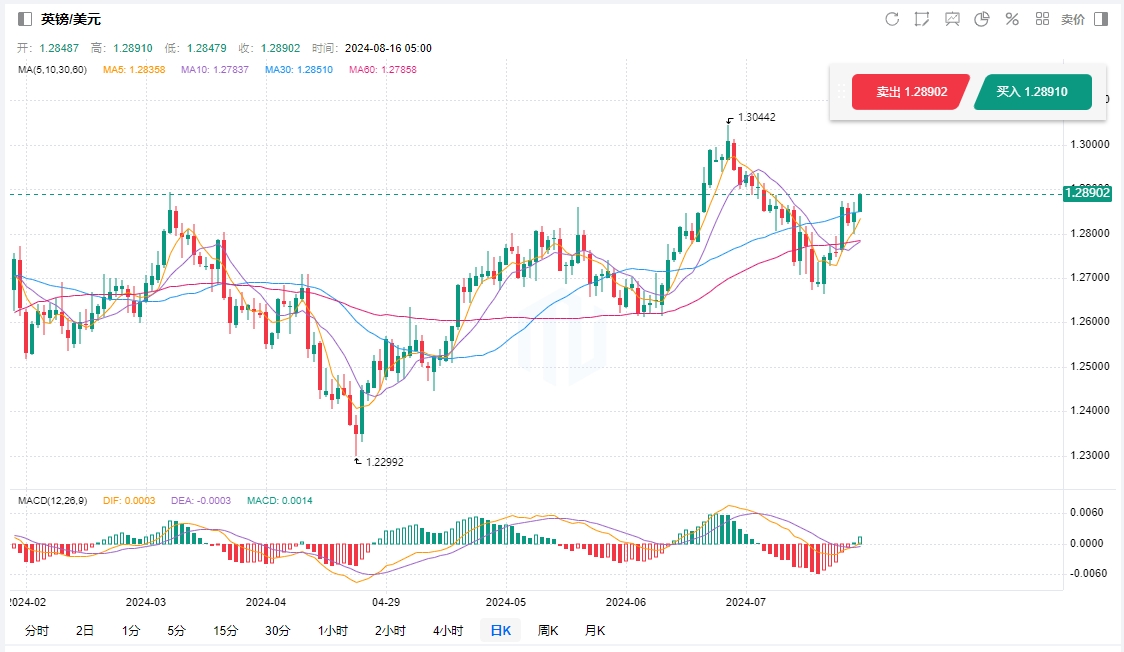Click the 1.30442 high price marker
The height and width of the screenshot is (652, 1124).
pyautogui.click(x=756, y=117)
